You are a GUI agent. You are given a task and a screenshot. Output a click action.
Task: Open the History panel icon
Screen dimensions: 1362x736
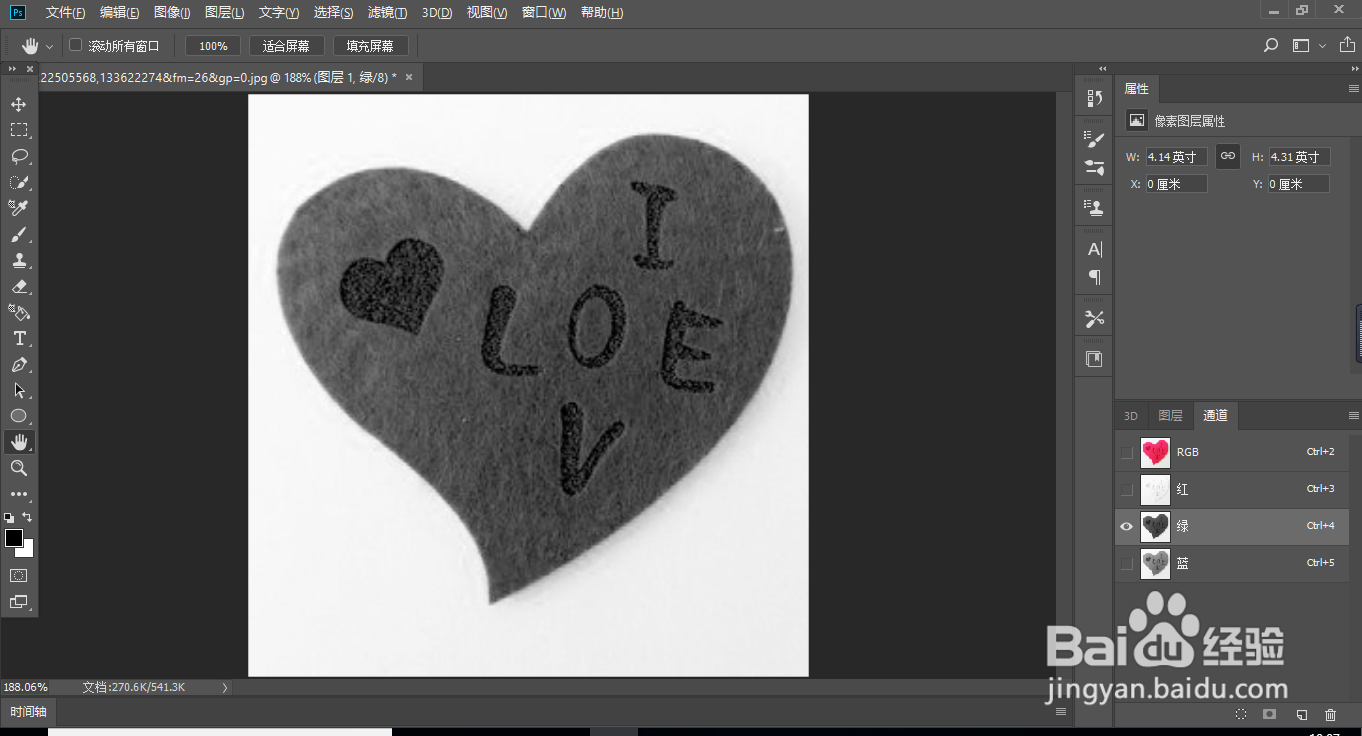click(1095, 98)
